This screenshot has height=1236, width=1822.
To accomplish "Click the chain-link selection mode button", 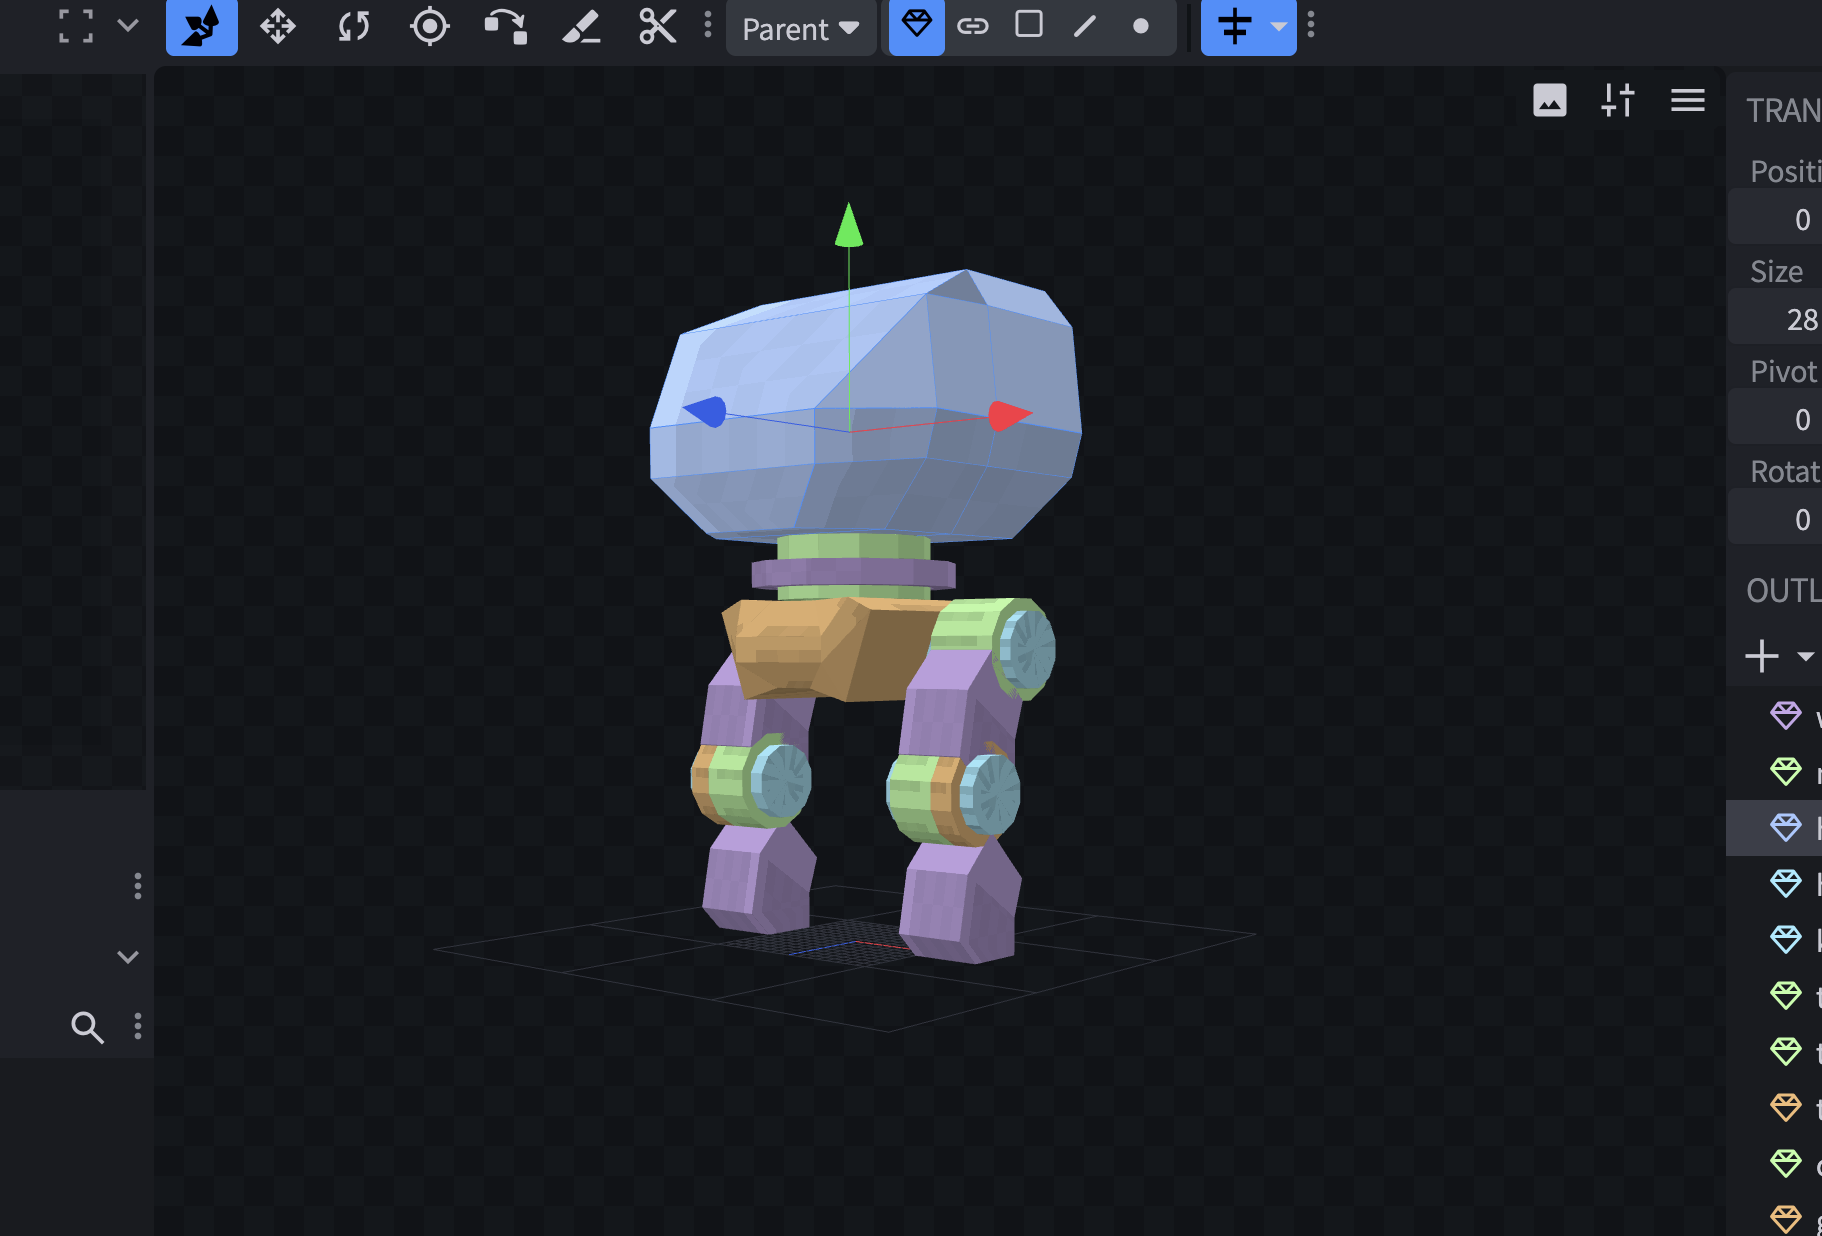I will 972,26.
